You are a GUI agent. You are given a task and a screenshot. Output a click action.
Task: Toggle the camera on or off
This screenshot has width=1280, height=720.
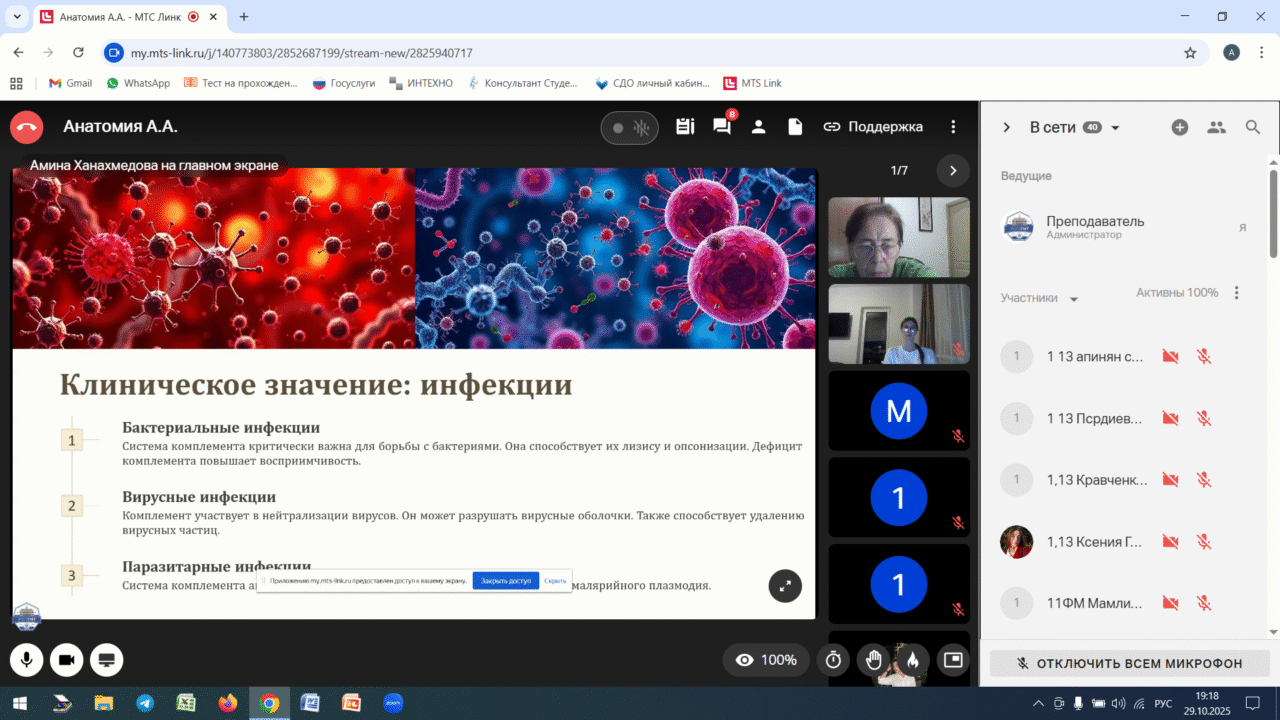tap(67, 660)
